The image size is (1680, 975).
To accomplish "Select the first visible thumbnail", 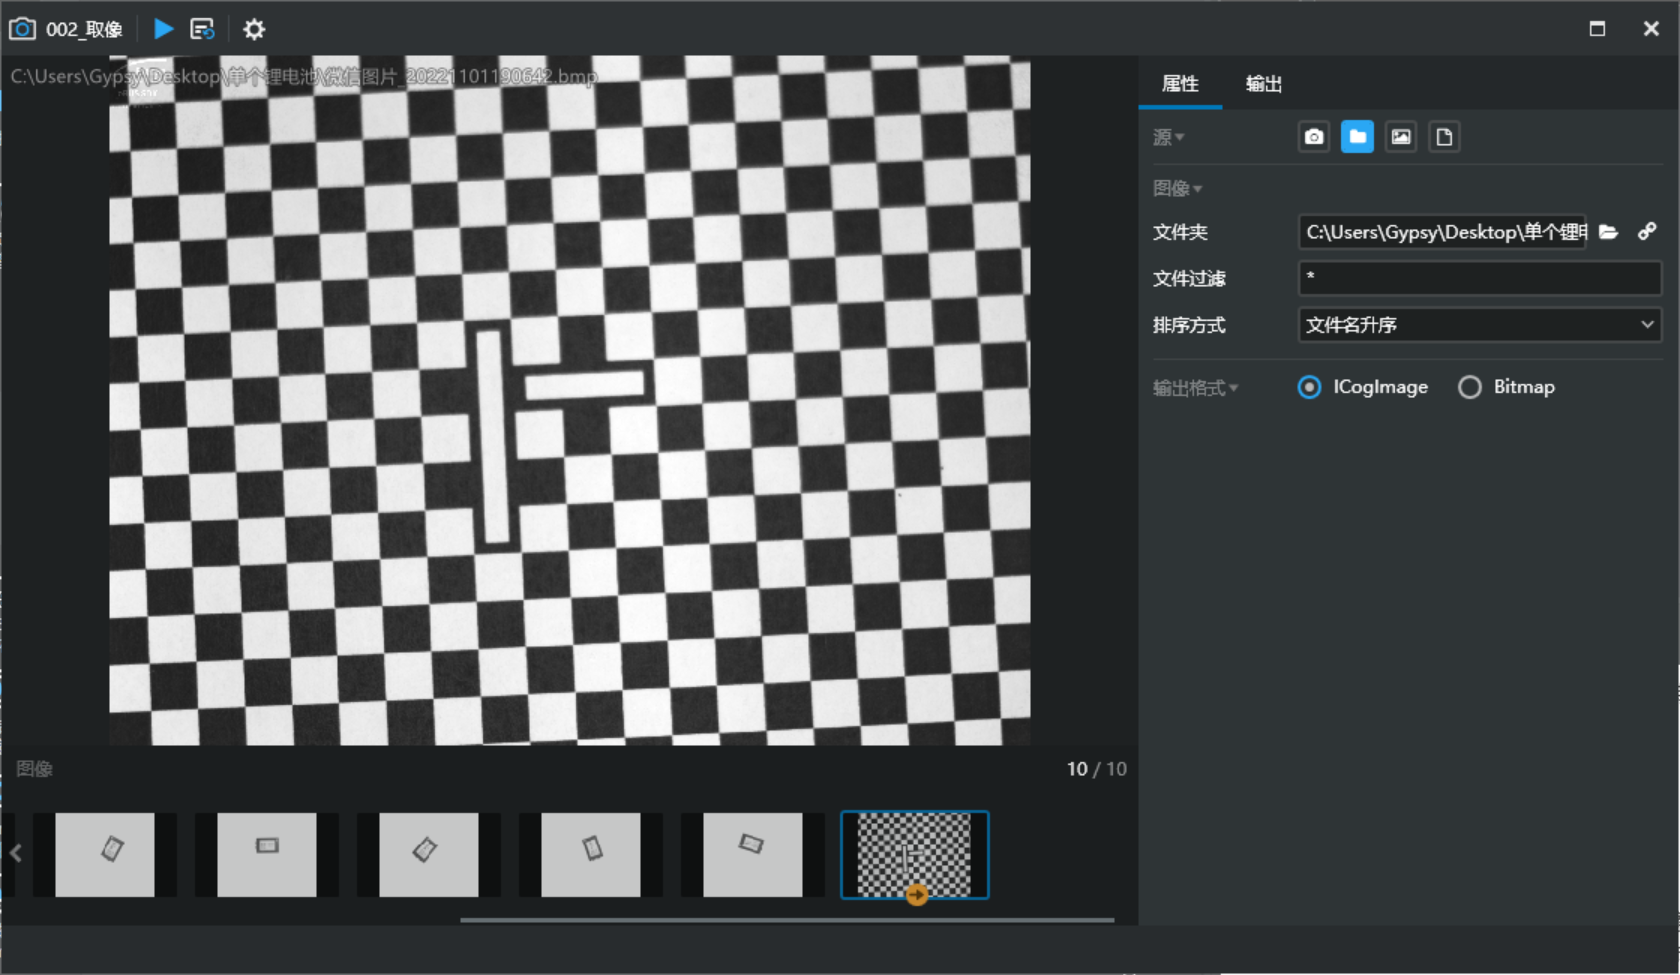I will (x=105, y=855).
